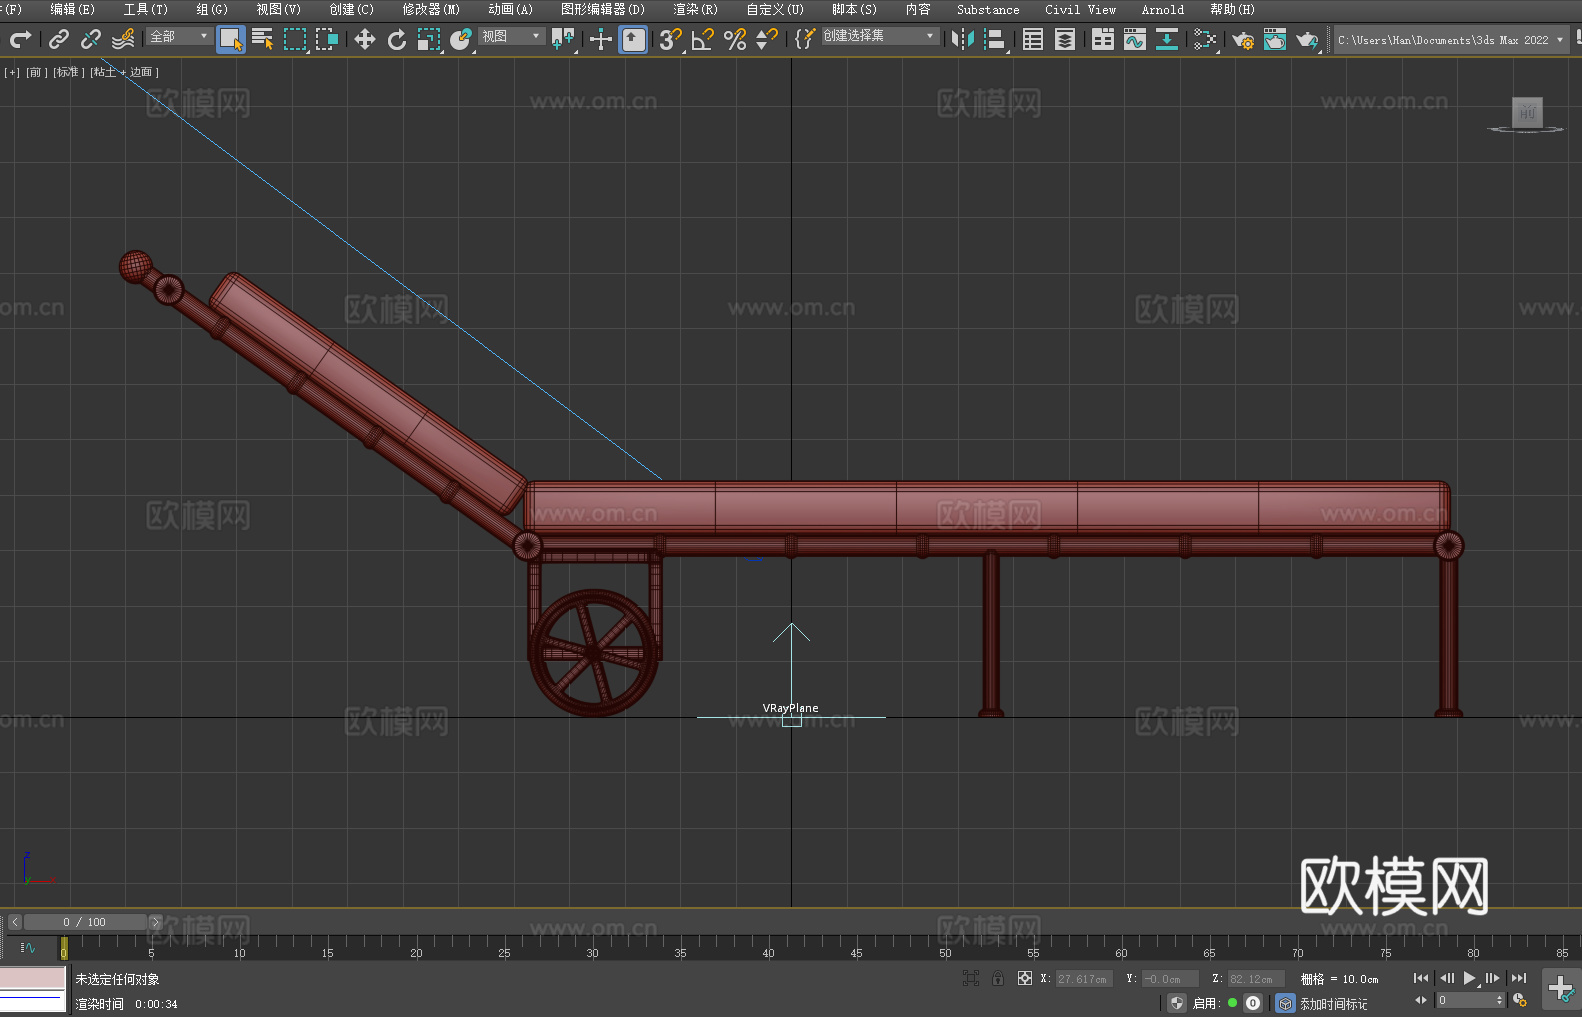Click viewport [标准] shading label

69,72
